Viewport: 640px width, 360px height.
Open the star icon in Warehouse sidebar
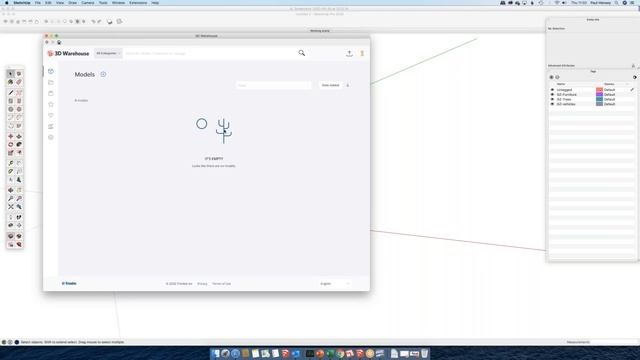pos(51,104)
